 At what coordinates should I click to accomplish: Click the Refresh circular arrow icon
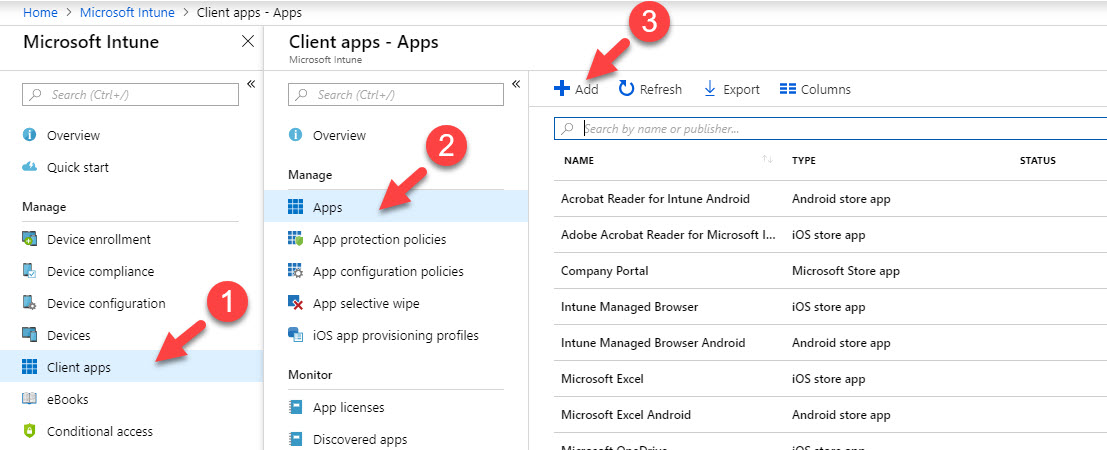click(x=626, y=88)
